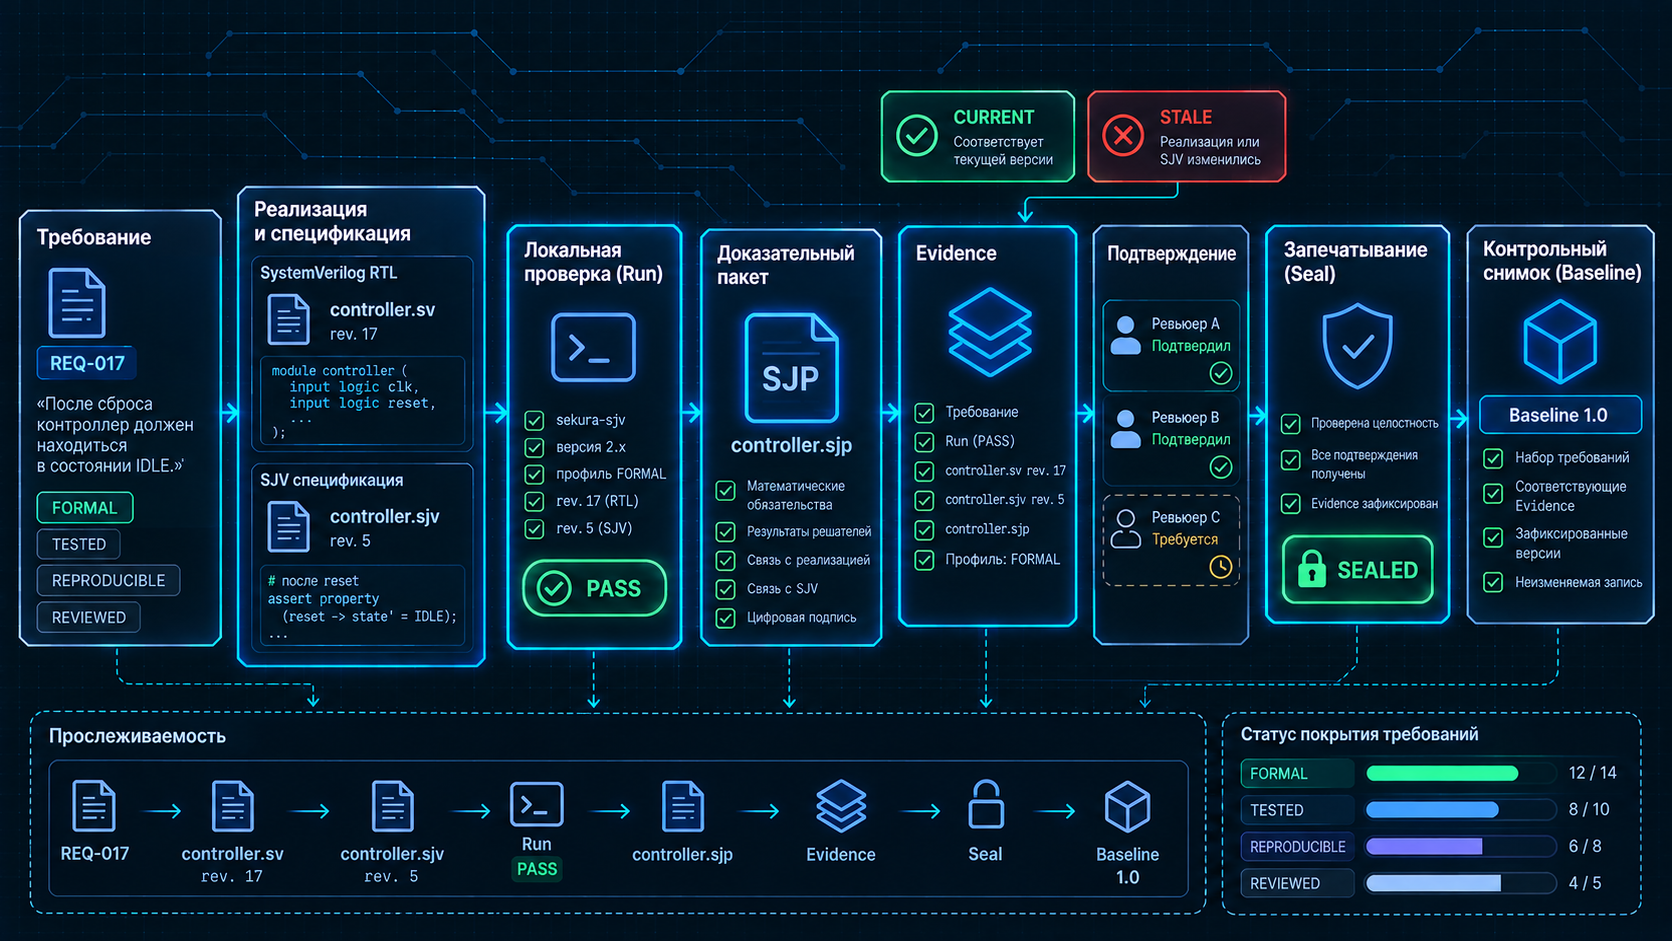Toggle the Проверена целостность checkbox
Image resolution: width=1672 pixels, height=941 pixels.
[x=1291, y=423]
